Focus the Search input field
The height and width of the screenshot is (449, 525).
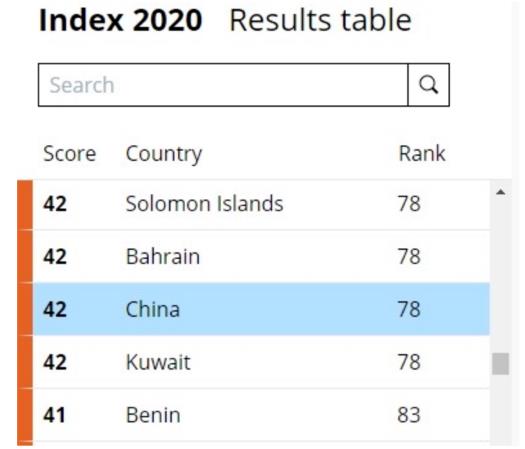click(x=223, y=85)
